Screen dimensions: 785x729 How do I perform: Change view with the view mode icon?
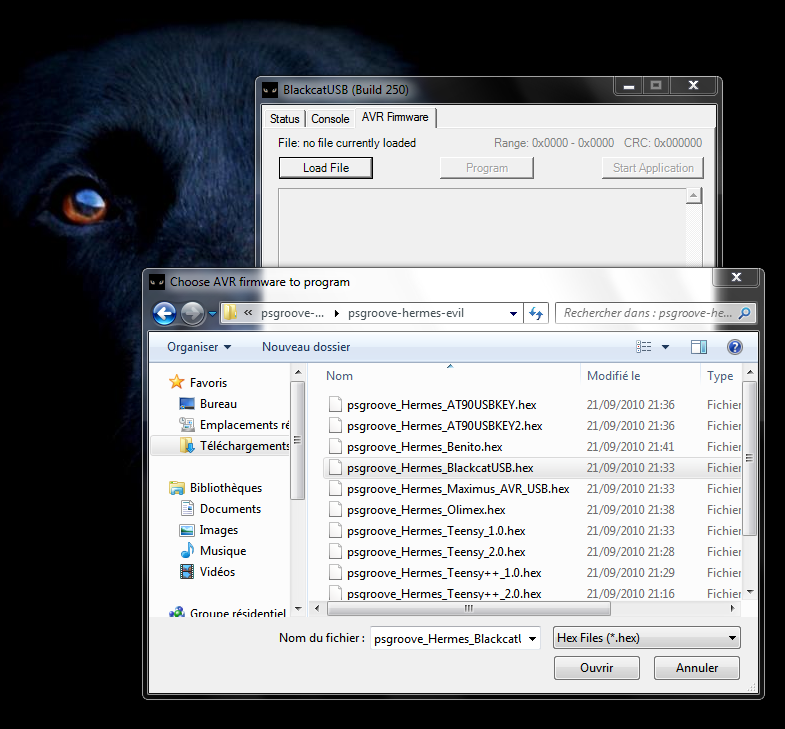coord(645,347)
